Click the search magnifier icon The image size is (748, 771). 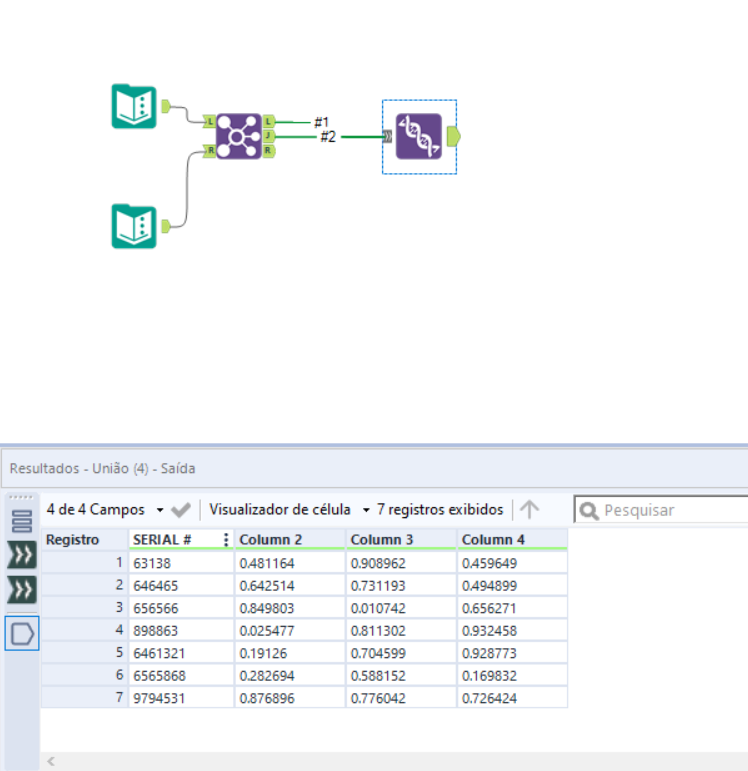coord(589,511)
